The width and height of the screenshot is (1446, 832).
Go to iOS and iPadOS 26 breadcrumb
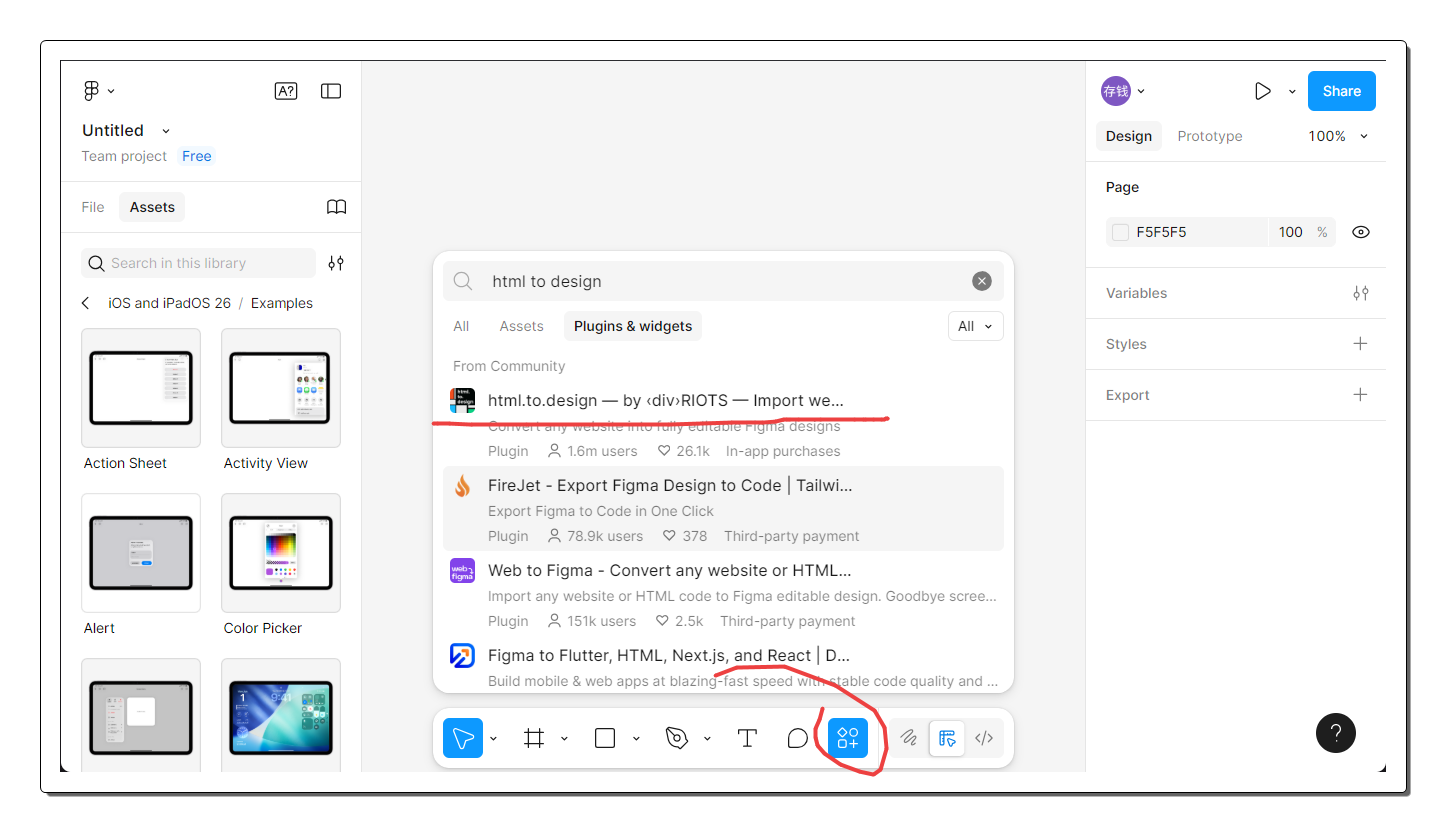click(169, 303)
